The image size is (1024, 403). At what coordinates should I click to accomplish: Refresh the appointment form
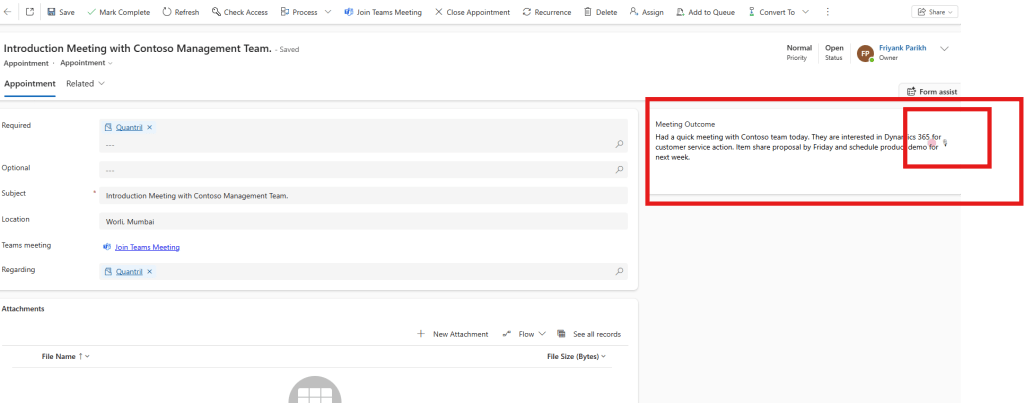pos(180,12)
